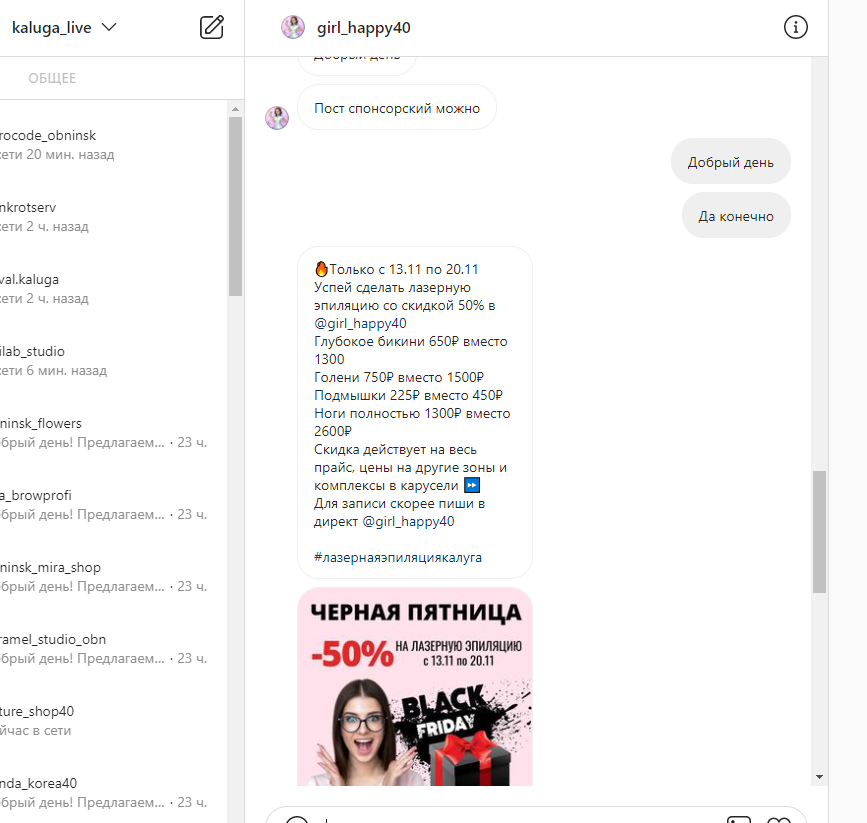Follow the @girl_happy40 mention after 'директ'
The image size is (867, 823).
tap(408, 522)
